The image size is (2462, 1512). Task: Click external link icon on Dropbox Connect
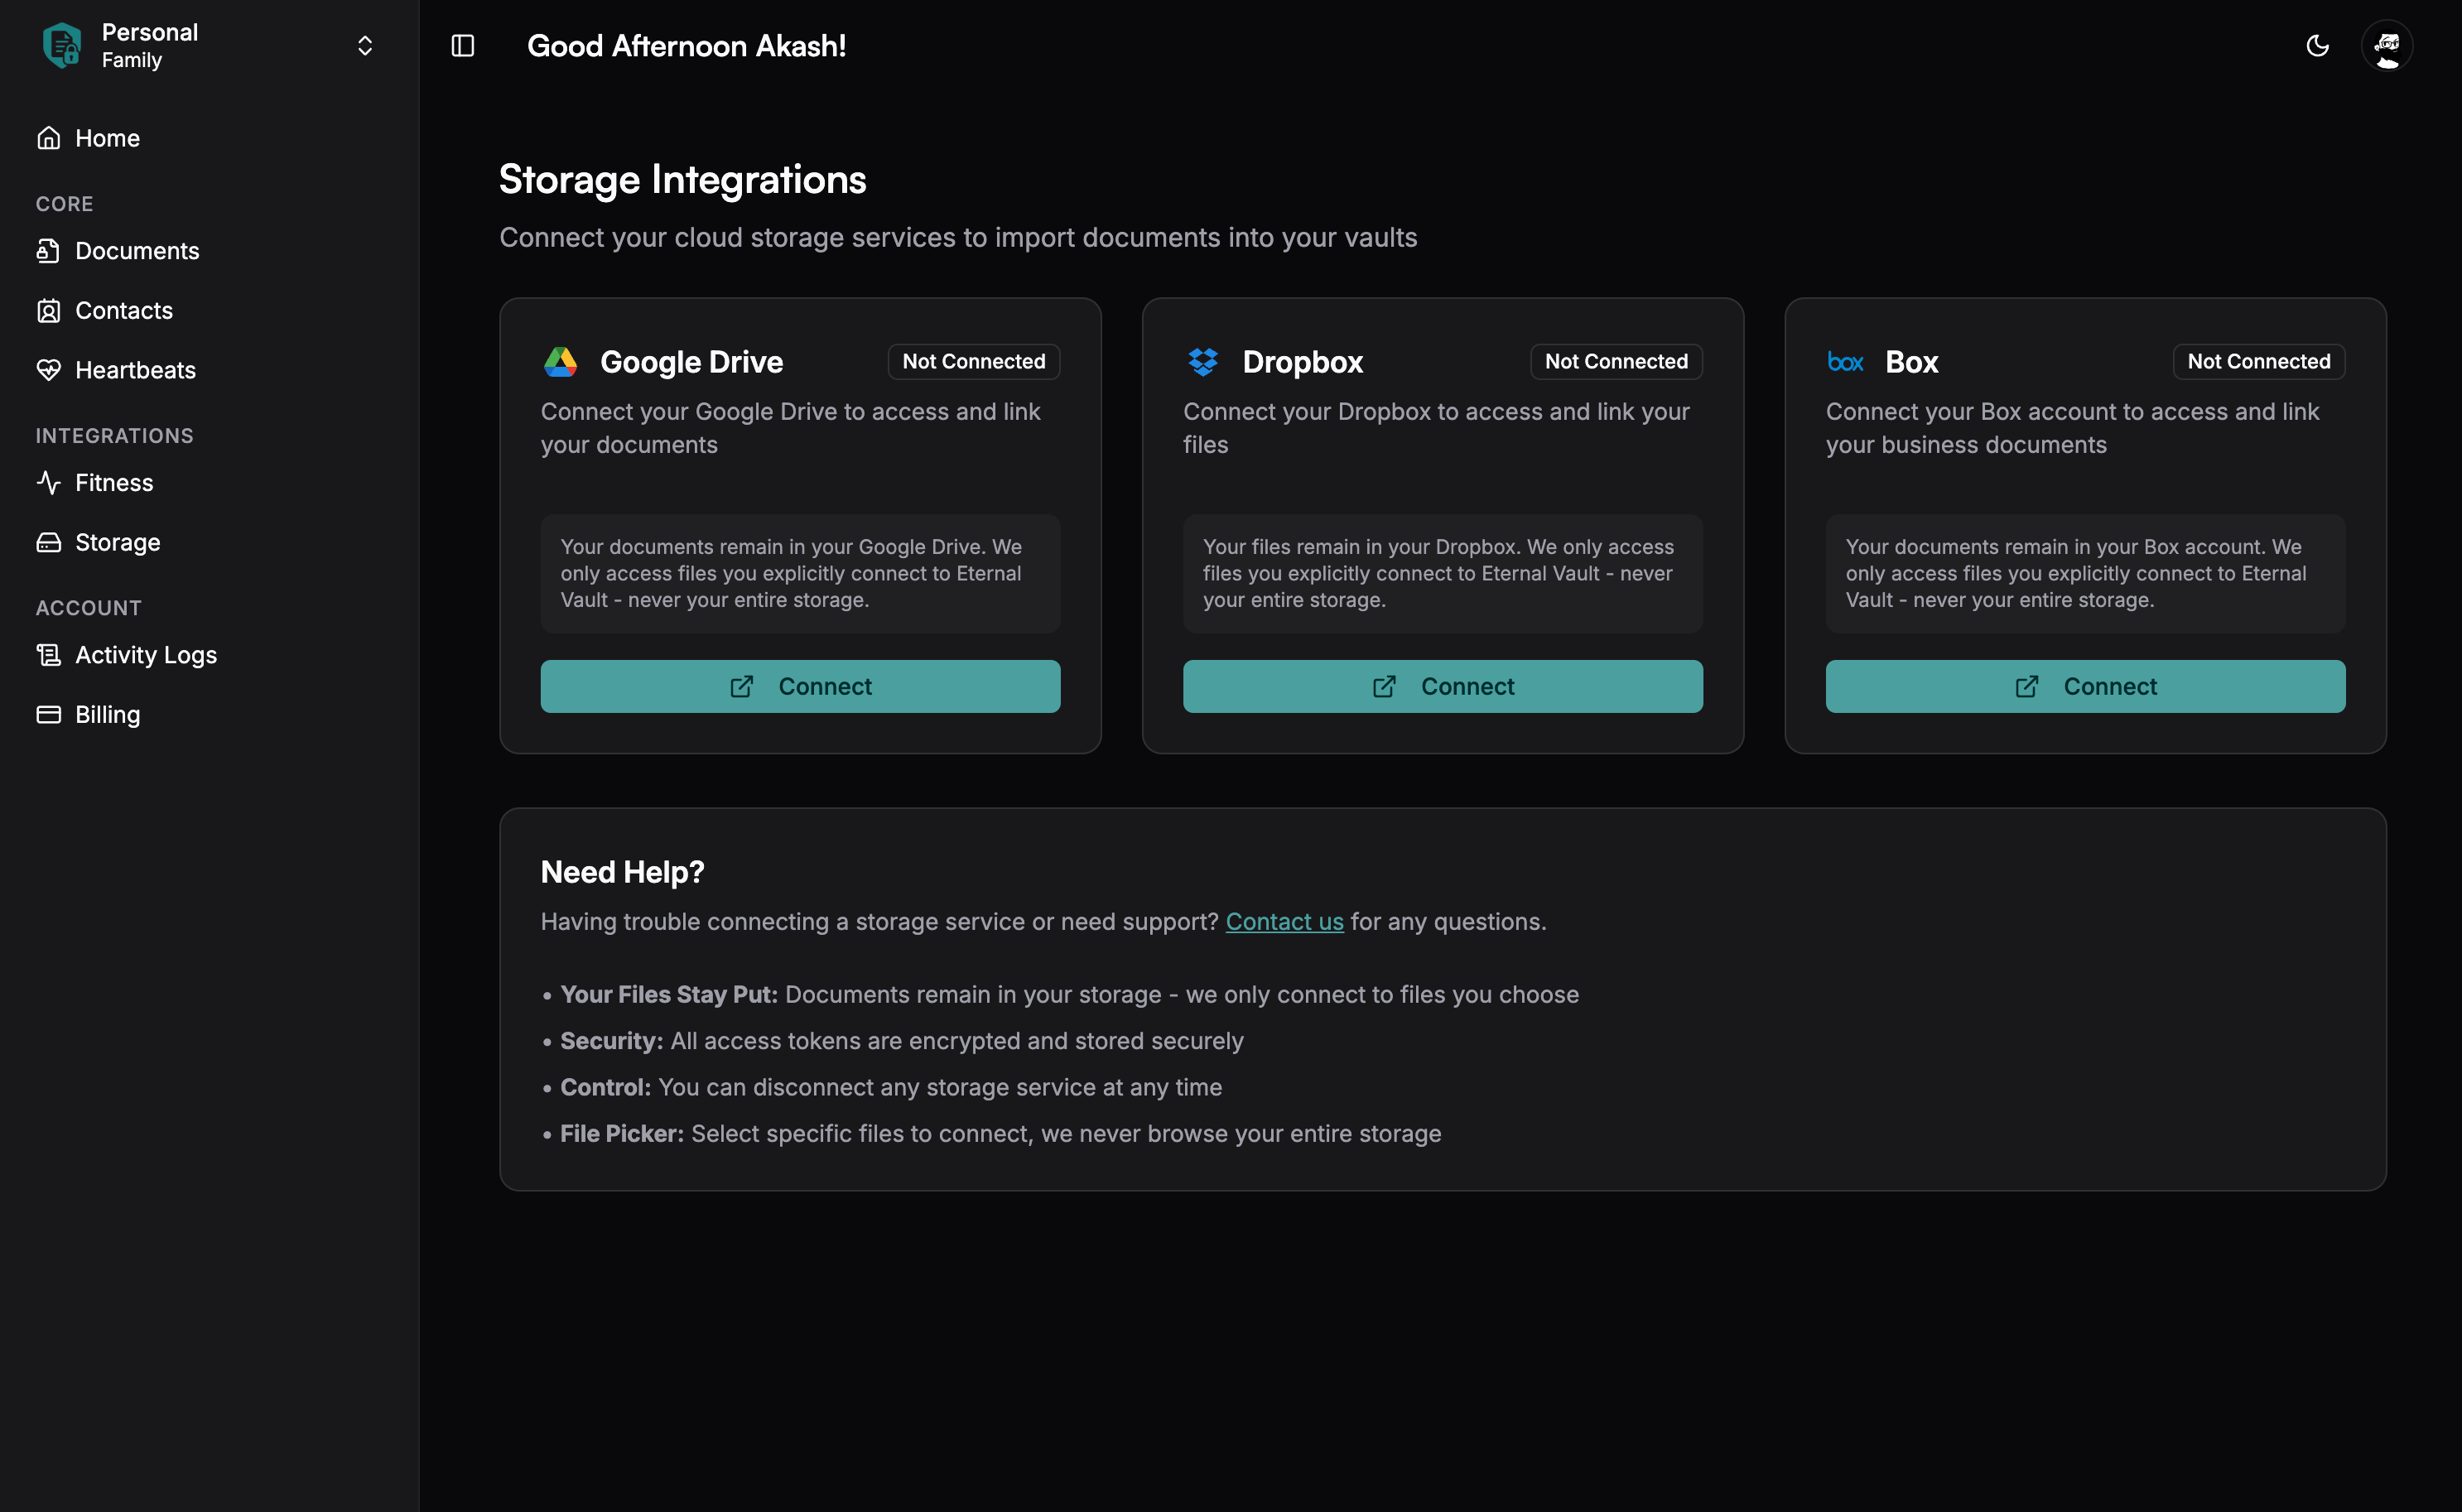coord(1384,686)
